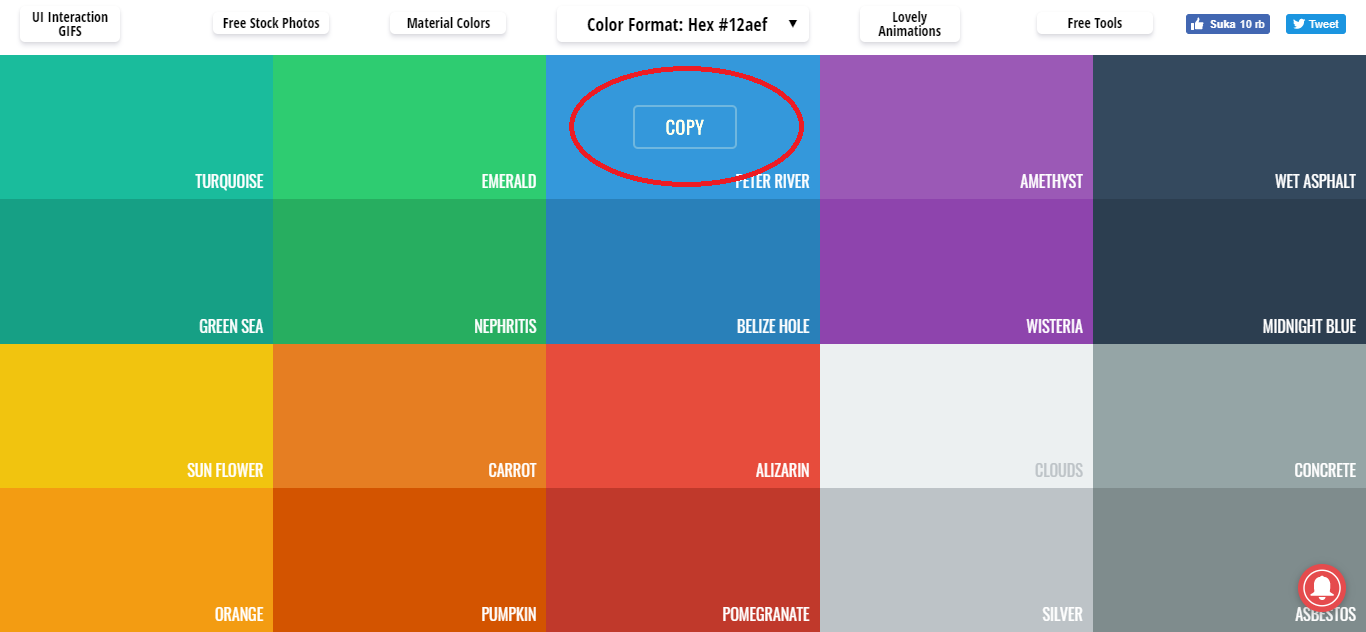The width and height of the screenshot is (1366, 632).
Task: Select the Pomegranate color swatch
Action: [683, 560]
